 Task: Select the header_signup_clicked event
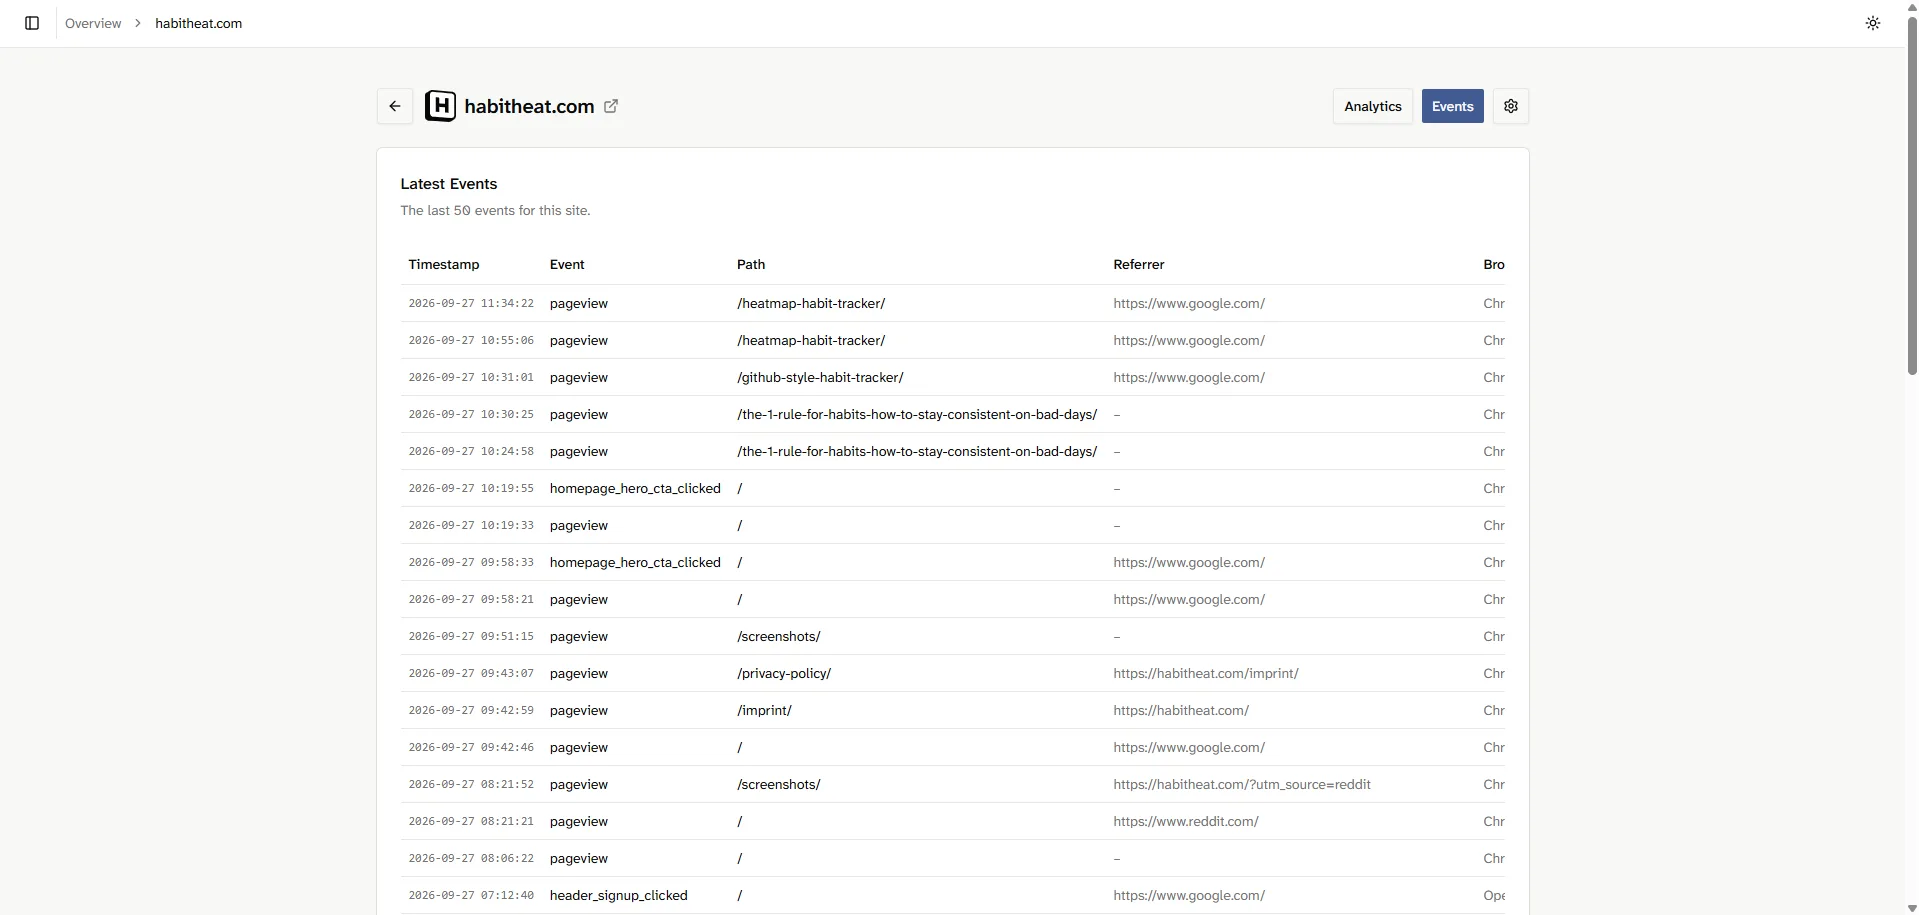pos(619,895)
